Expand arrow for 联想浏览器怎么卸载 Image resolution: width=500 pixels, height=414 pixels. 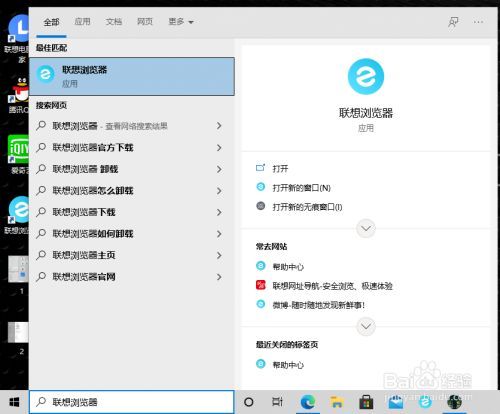coord(219,191)
